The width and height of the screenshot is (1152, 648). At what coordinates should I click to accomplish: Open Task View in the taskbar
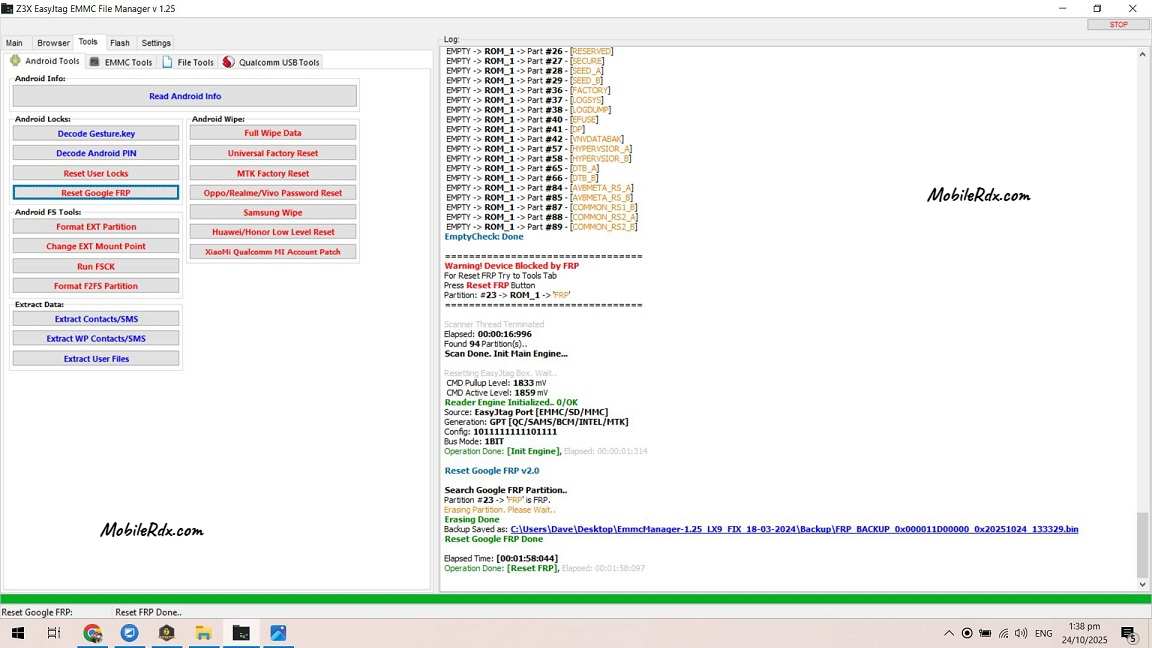54,633
